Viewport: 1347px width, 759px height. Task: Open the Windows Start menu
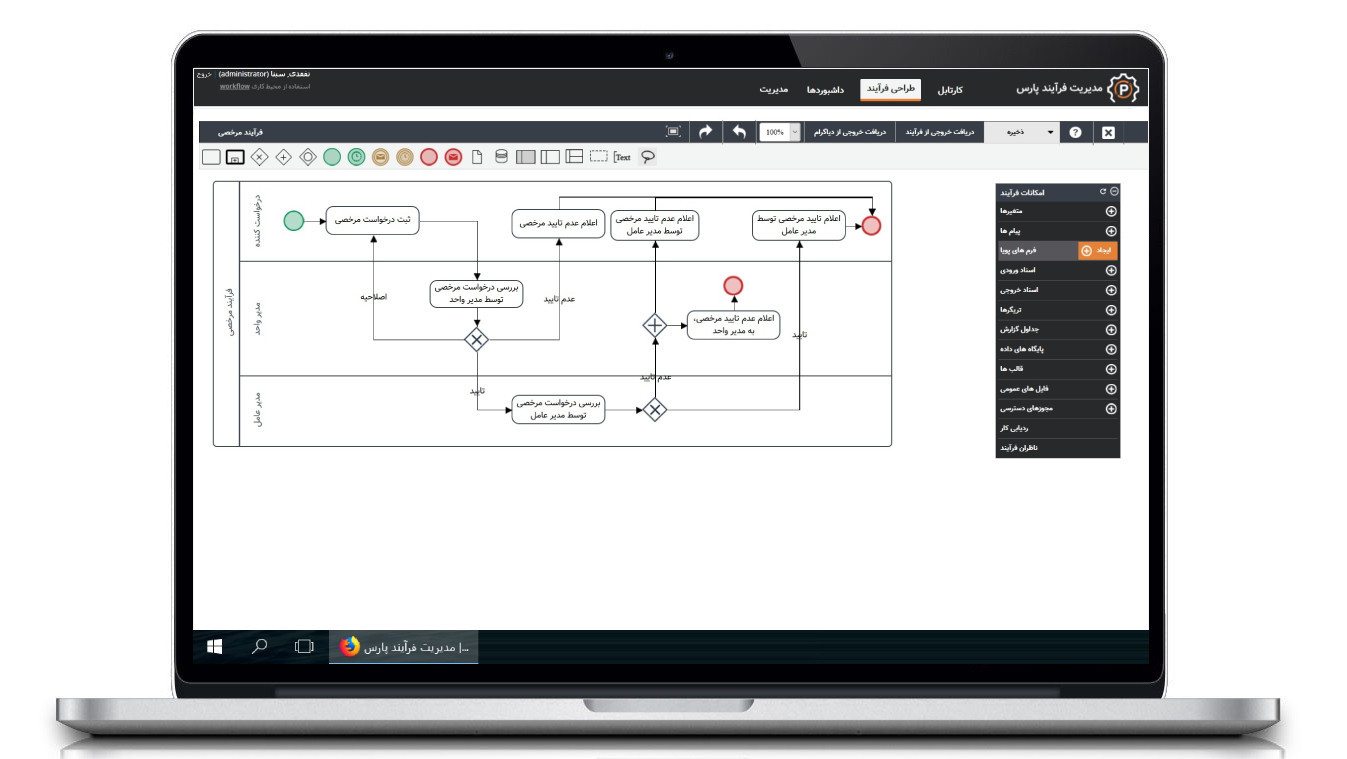point(214,647)
